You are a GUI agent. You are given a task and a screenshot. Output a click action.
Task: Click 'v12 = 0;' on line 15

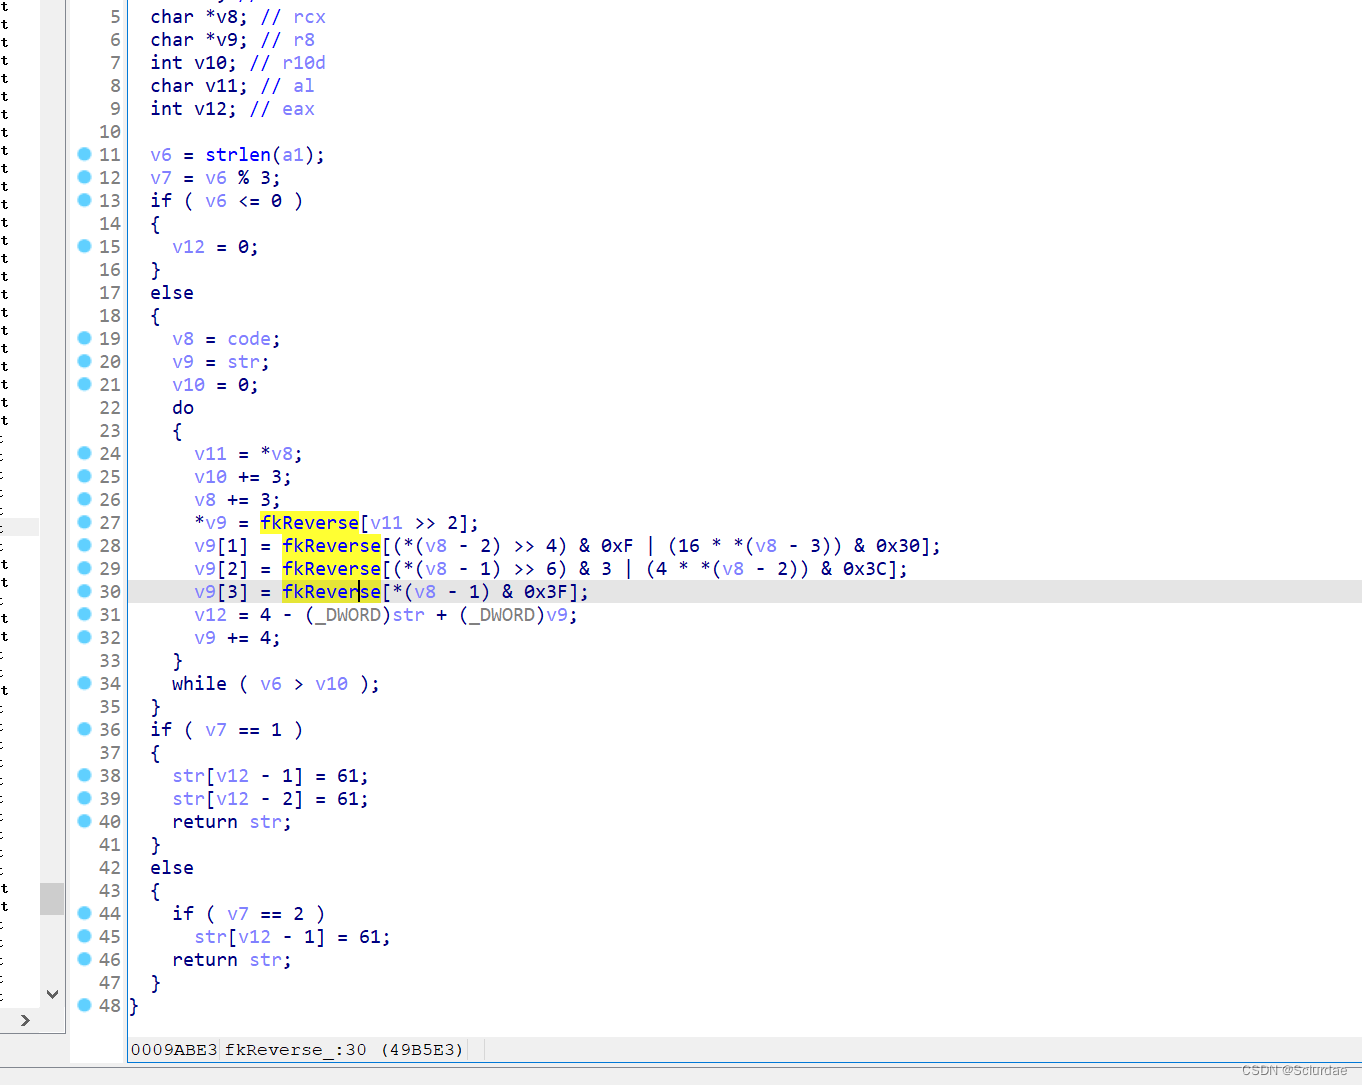215,247
